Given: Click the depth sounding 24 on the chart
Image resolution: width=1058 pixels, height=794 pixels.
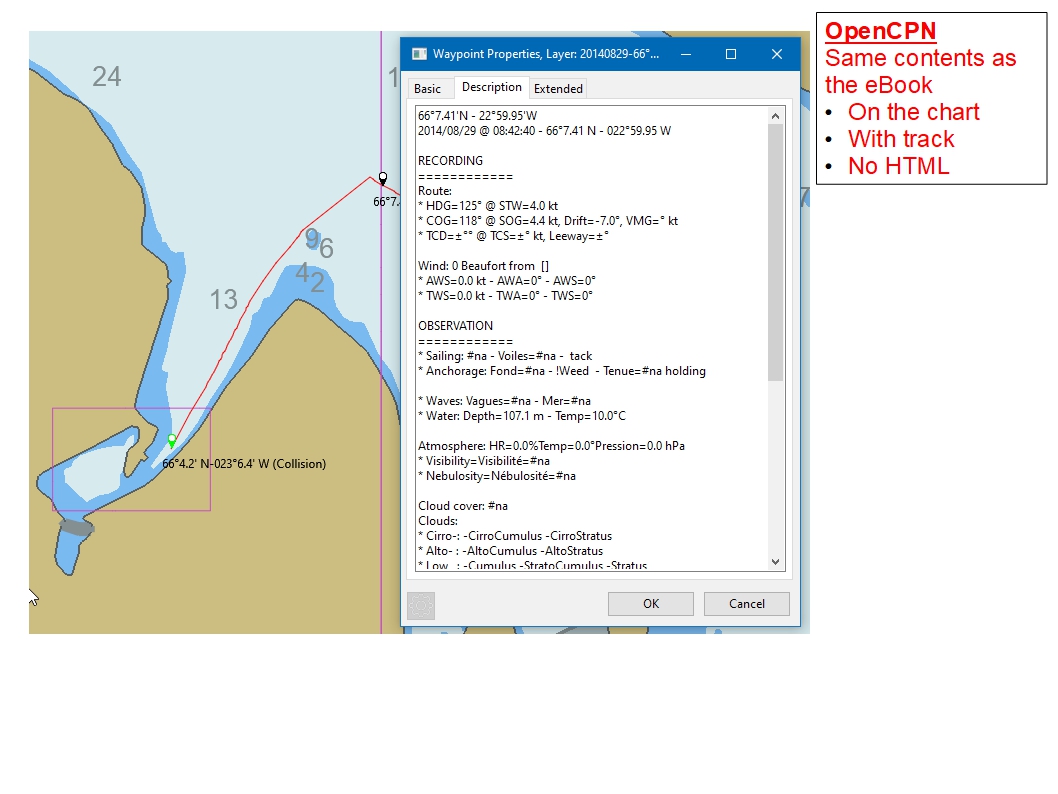Looking at the screenshot, I should pyautogui.click(x=107, y=76).
